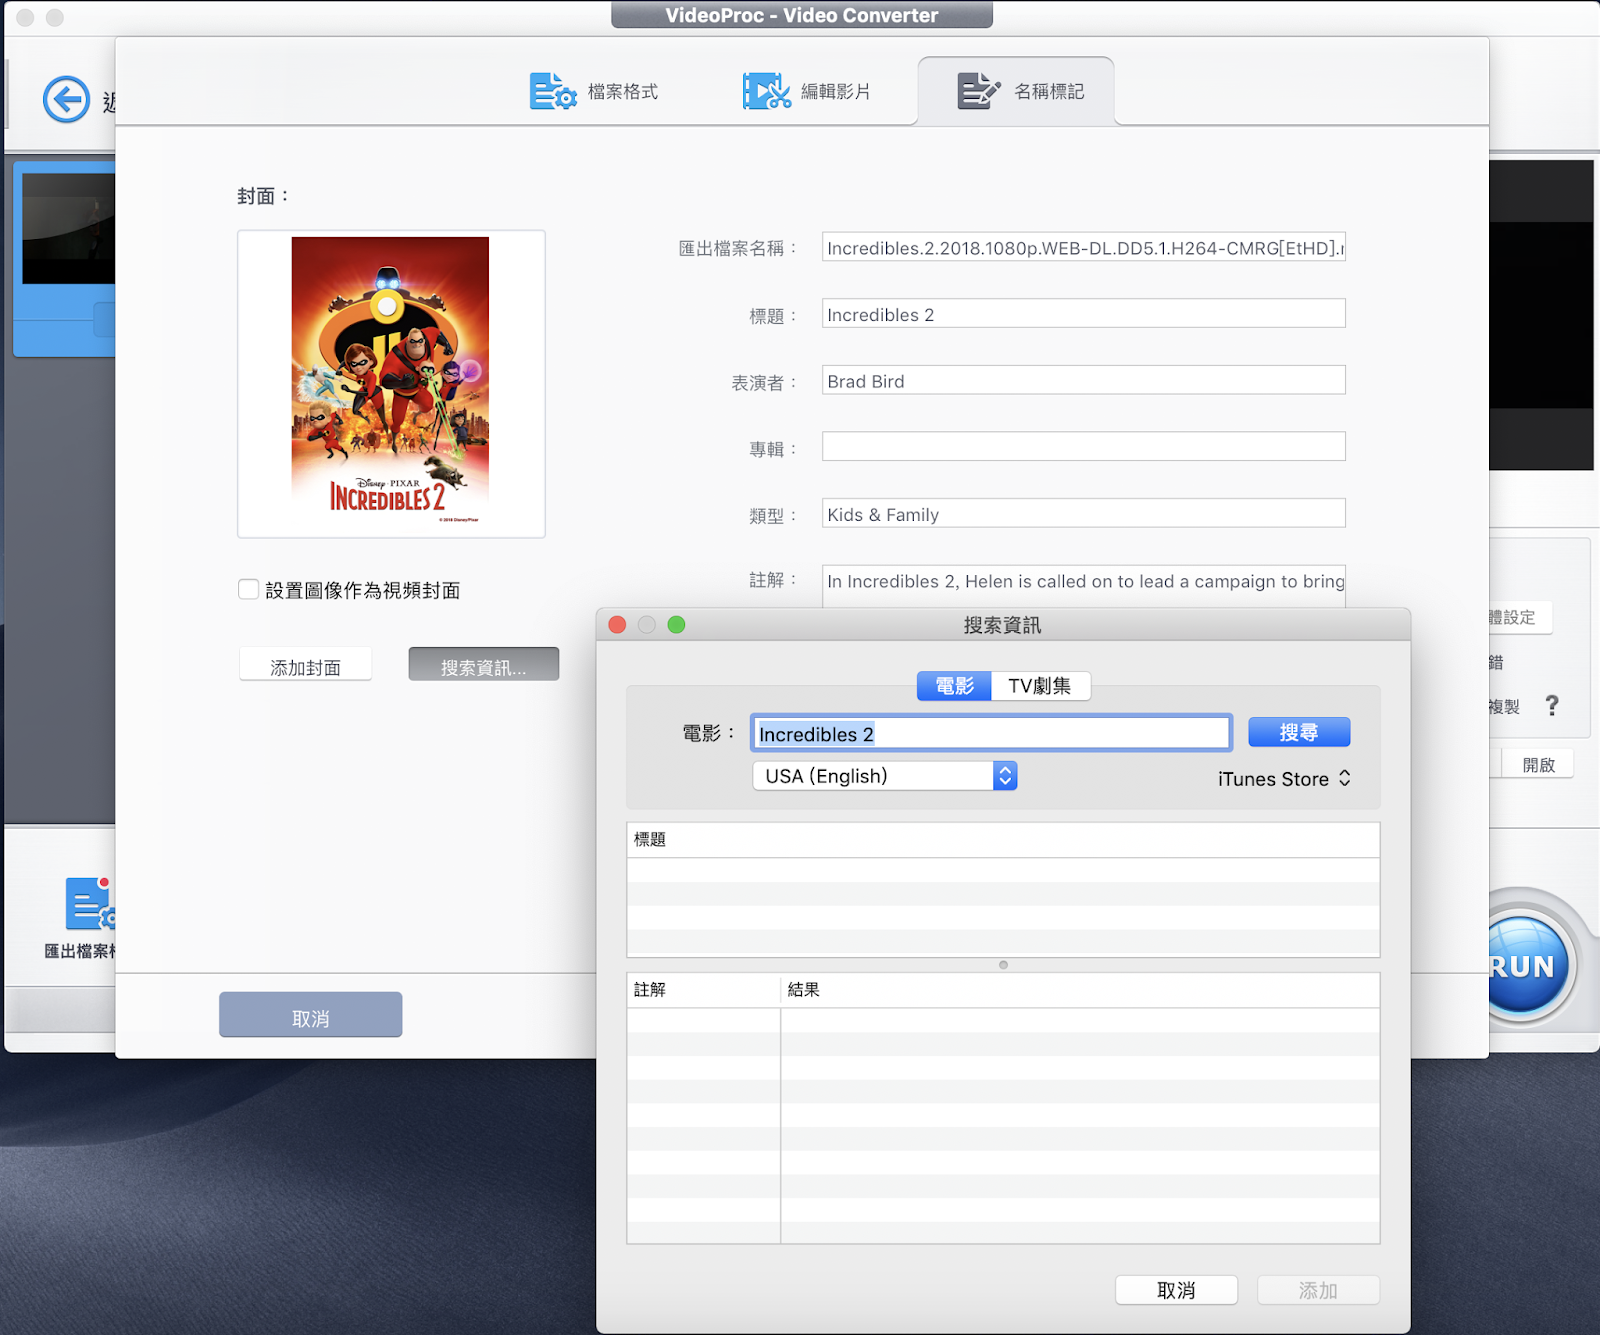Screen dimensions: 1600x1335
Task: Click the 類型 field Kids & Family
Action: (1083, 514)
